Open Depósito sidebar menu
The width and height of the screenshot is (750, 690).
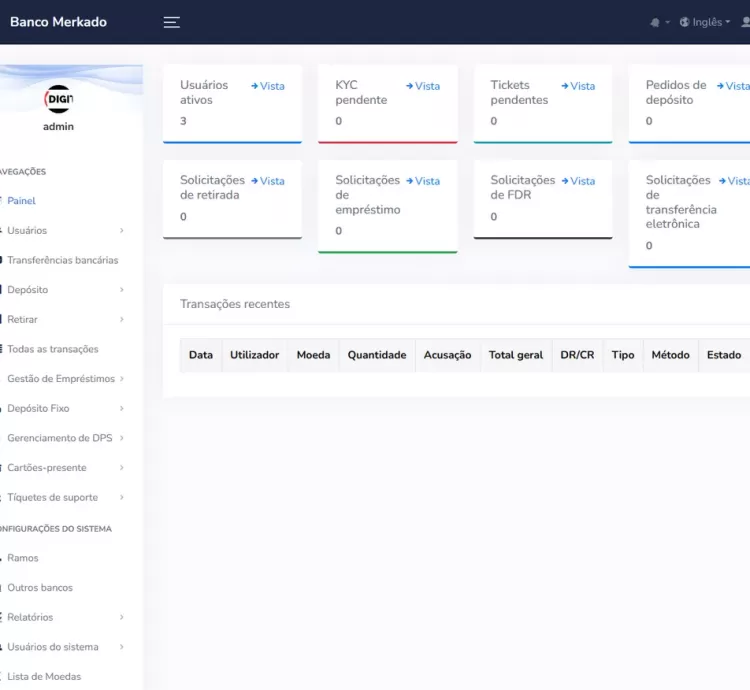tap(27, 290)
